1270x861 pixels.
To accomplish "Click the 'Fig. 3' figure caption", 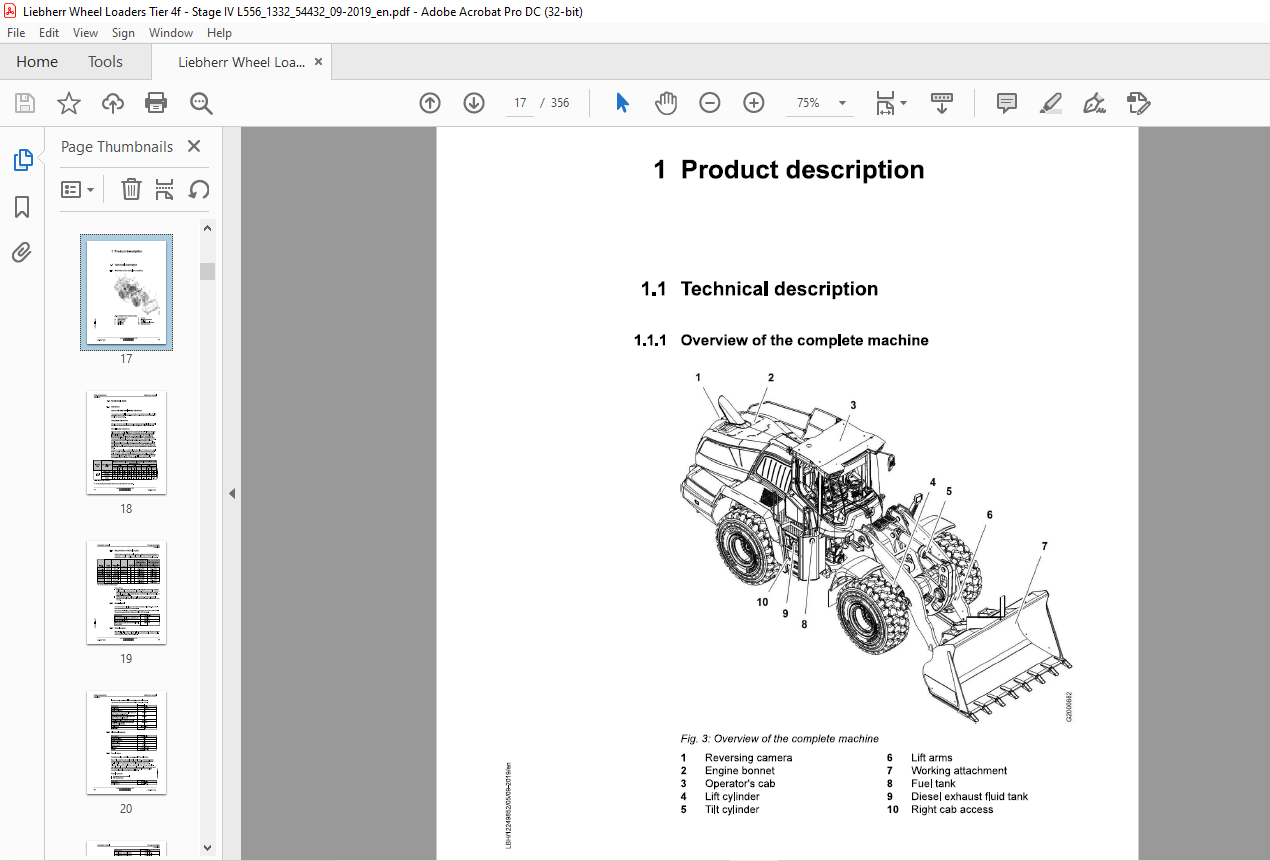I will (780, 739).
